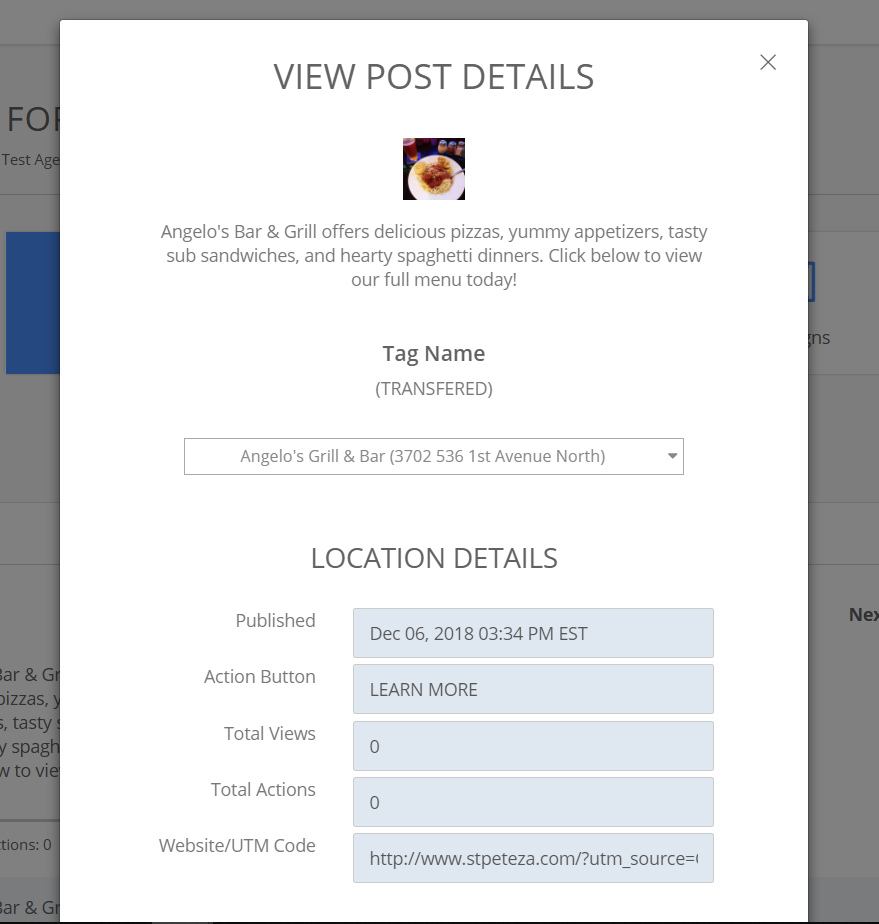Click the Website/UTM Code label
This screenshot has width=879, height=924.
[x=237, y=845]
